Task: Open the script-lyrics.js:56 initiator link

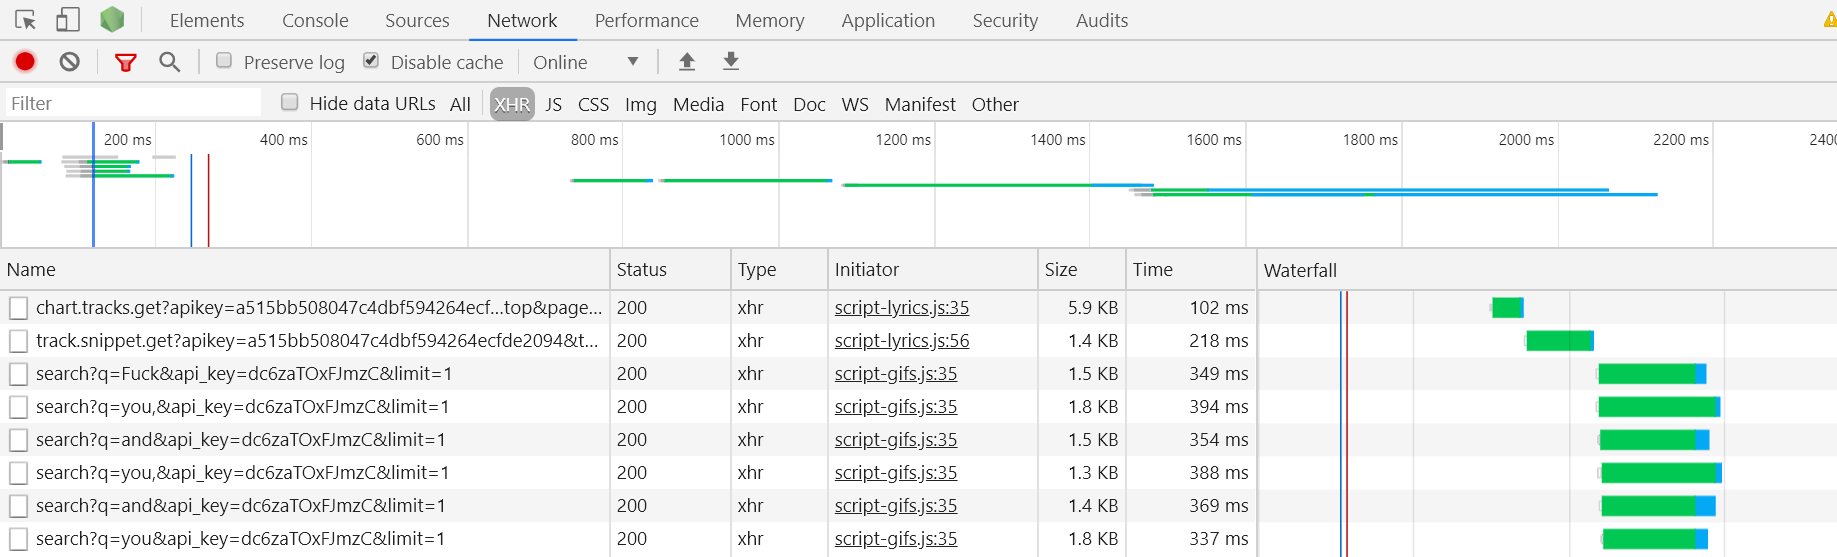Action: pyautogui.click(x=902, y=341)
